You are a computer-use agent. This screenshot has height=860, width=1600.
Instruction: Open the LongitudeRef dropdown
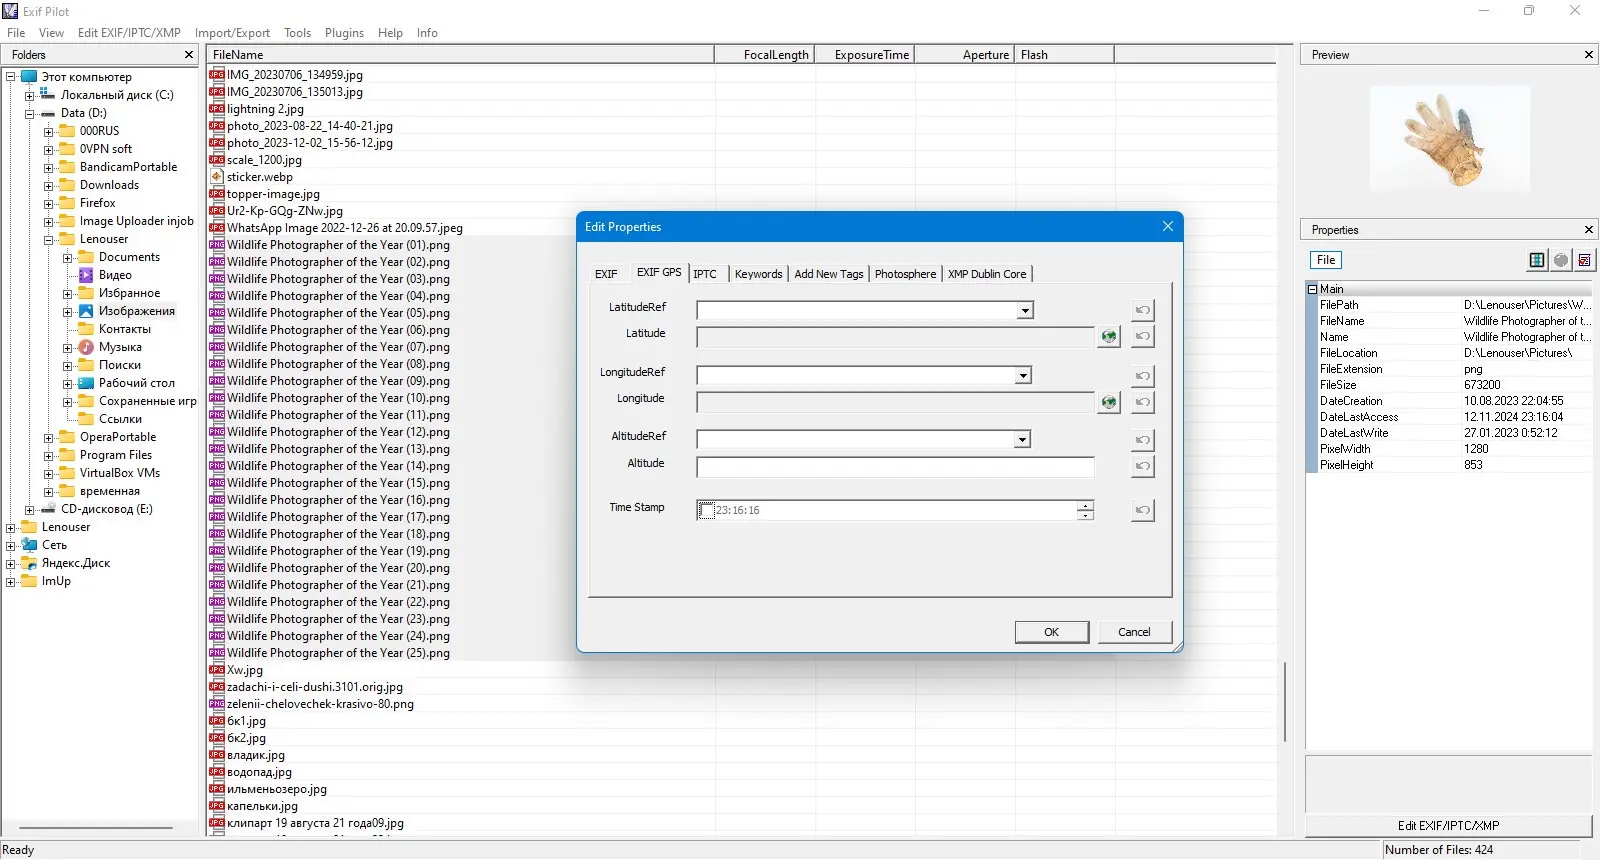(1023, 376)
